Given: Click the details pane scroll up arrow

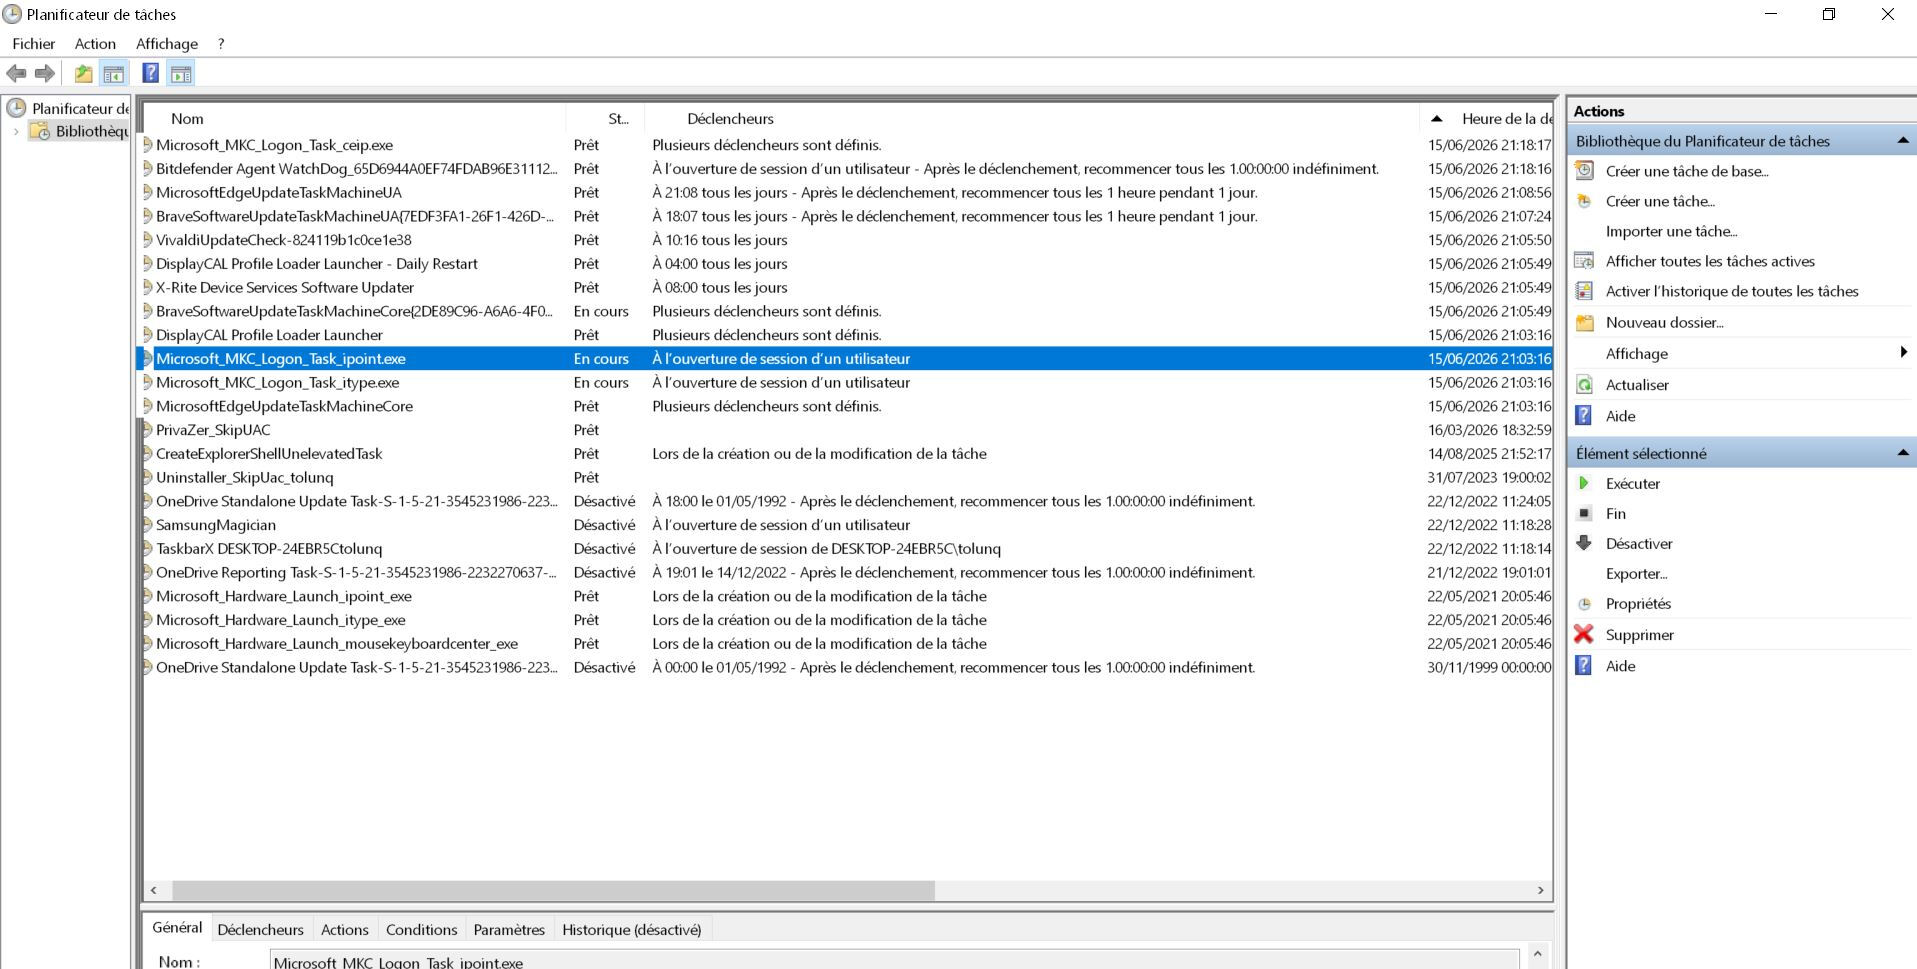Looking at the screenshot, I should 1538,954.
